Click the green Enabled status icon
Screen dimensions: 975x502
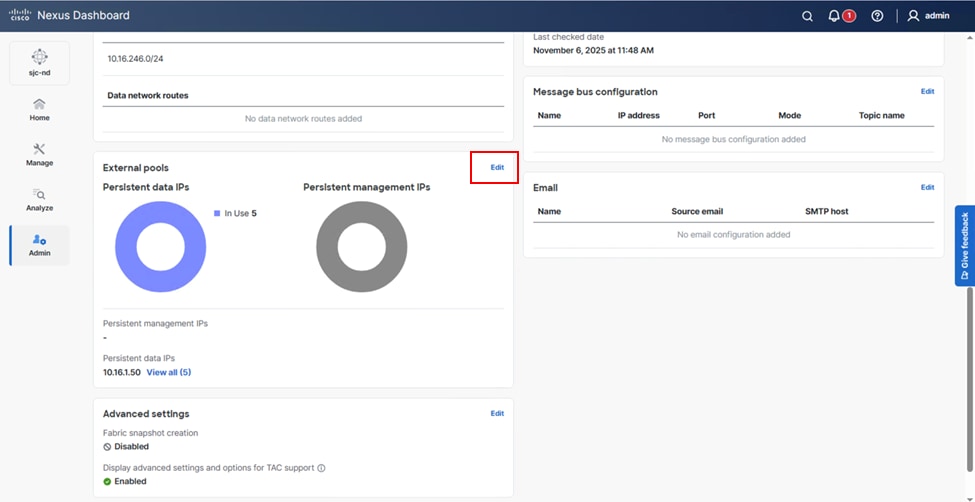tap(107, 481)
